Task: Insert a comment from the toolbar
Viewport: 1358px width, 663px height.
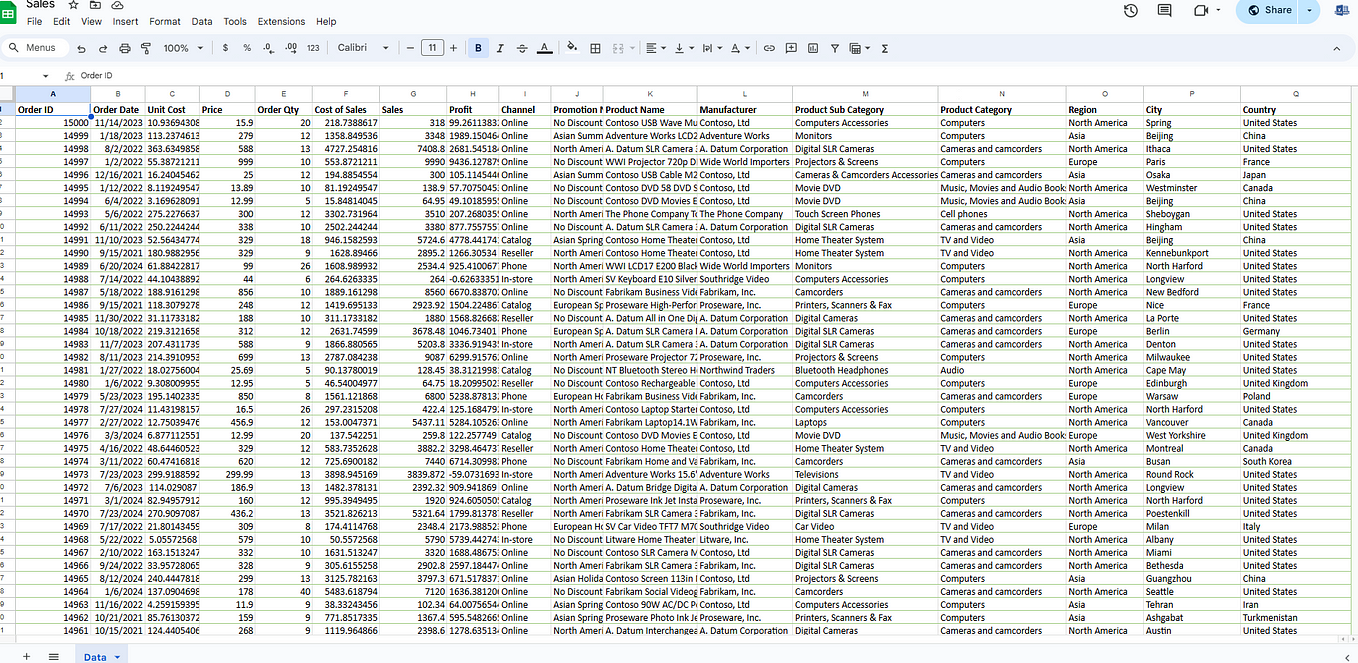Action: click(x=791, y=48)
